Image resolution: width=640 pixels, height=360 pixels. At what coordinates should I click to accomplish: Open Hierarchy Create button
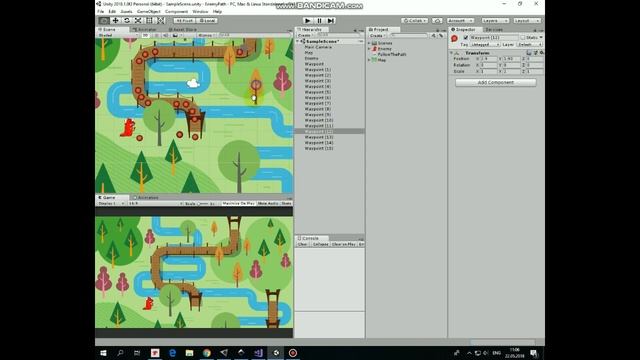[305, 36]
